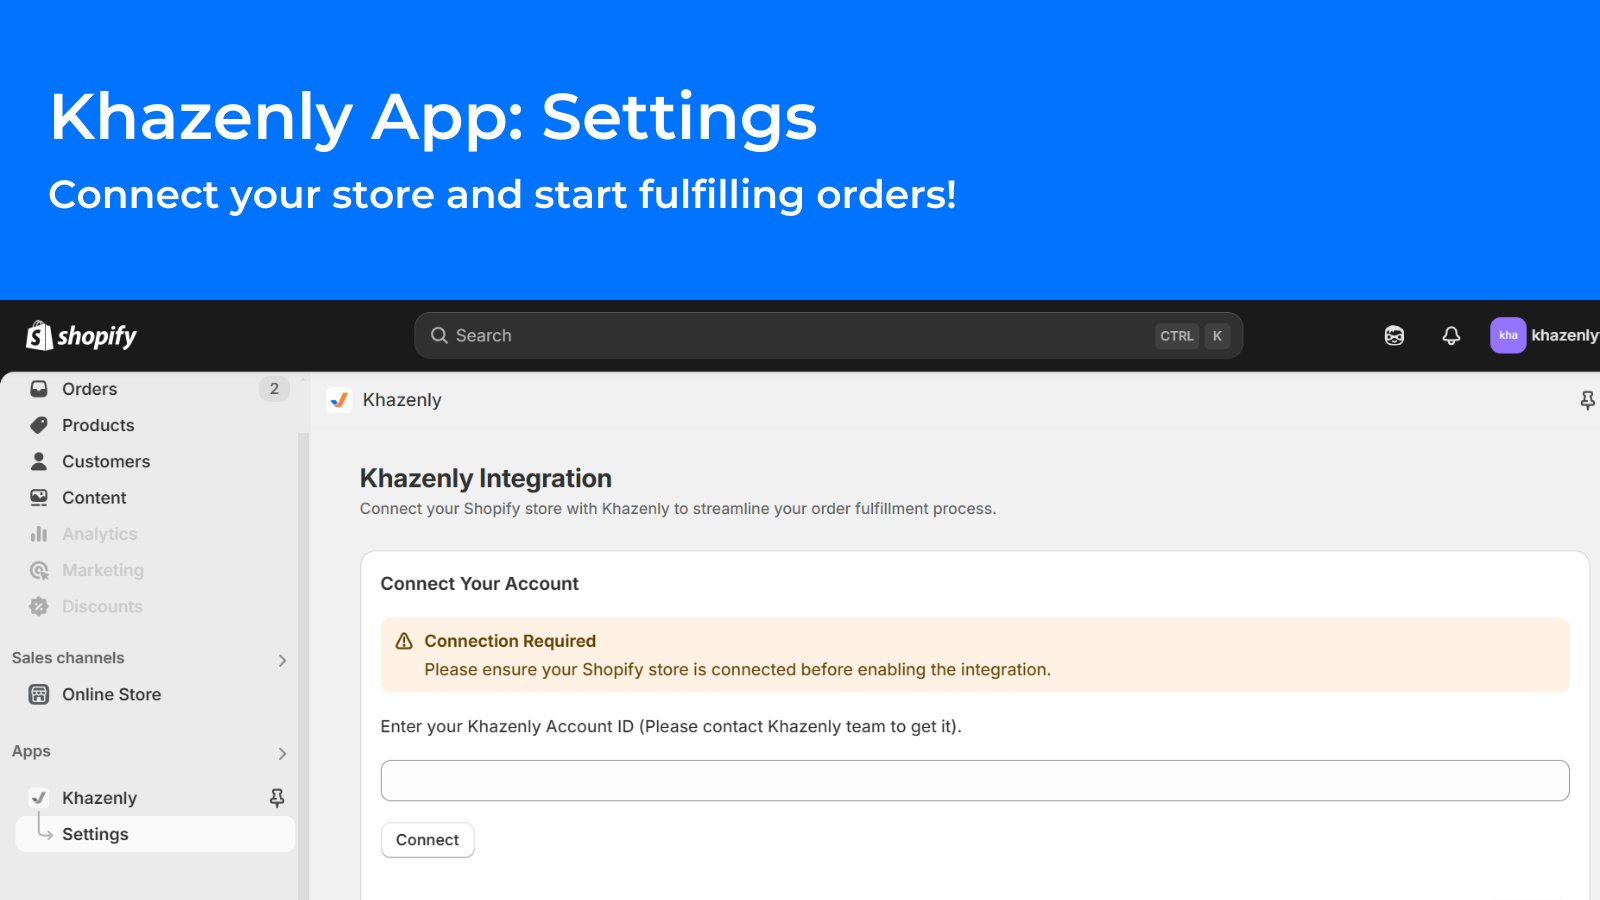Expand the Sales channels section
Screen dimensions: 1600x900
coord(282,660)
